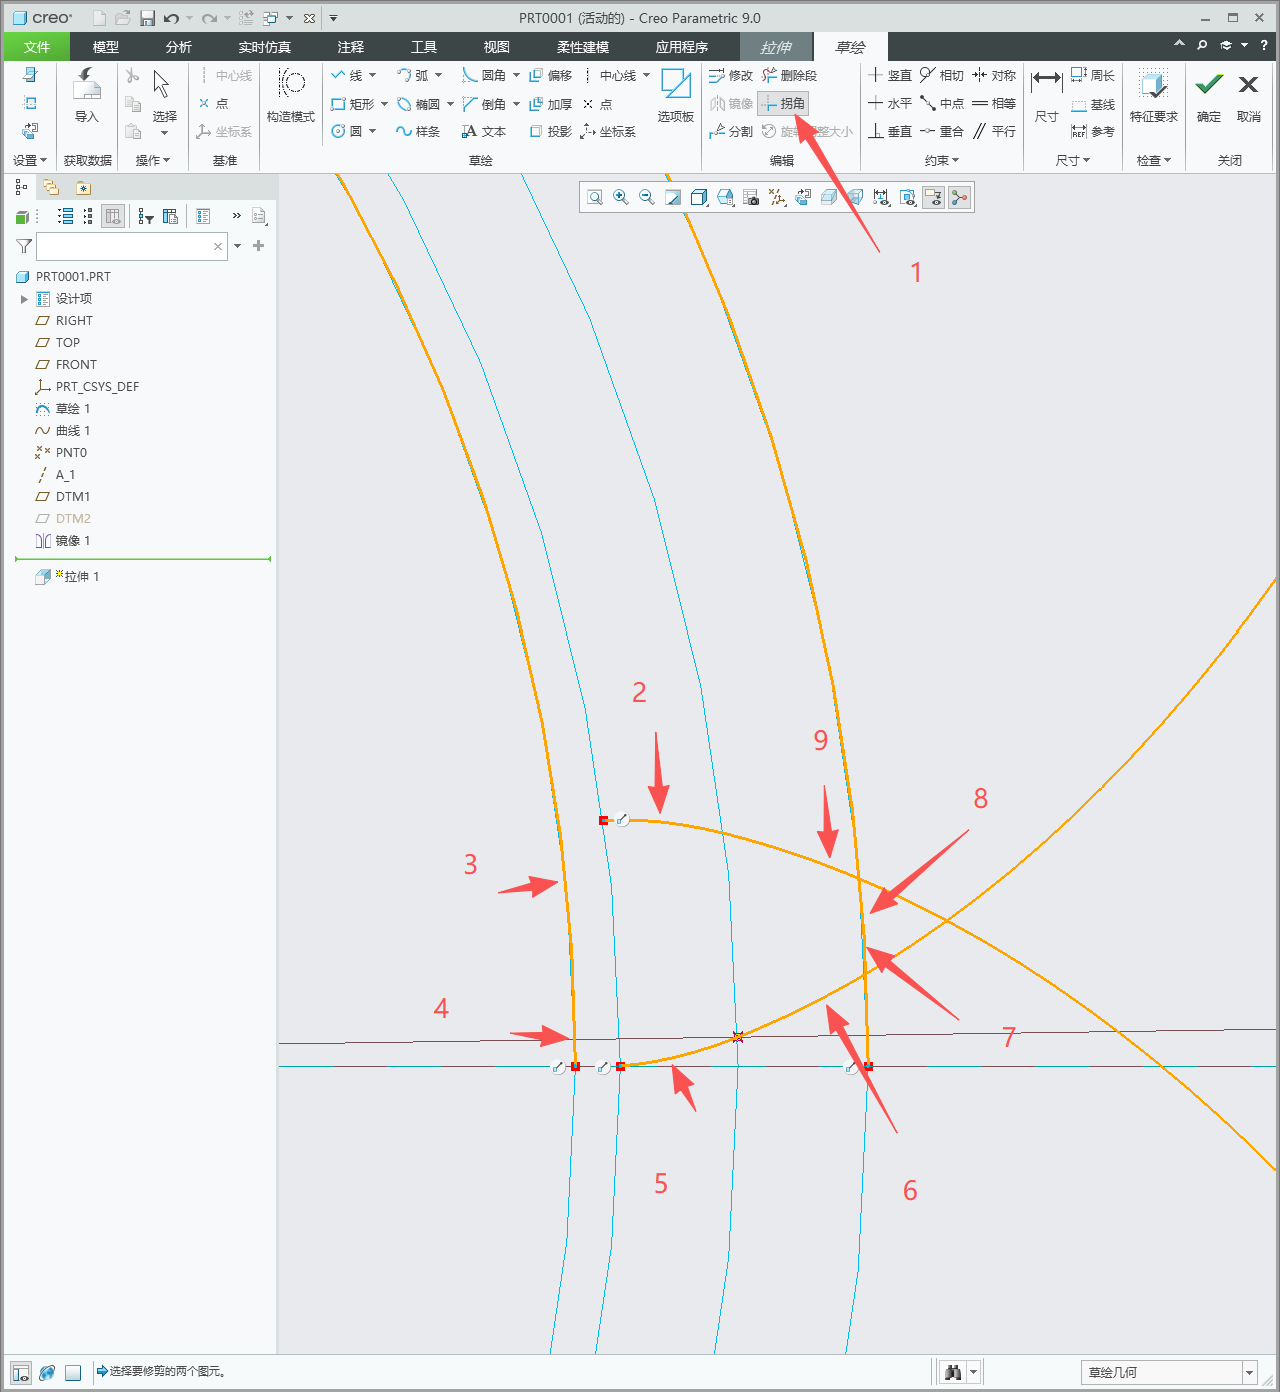Open the 文件 menu

click(37, 47)
